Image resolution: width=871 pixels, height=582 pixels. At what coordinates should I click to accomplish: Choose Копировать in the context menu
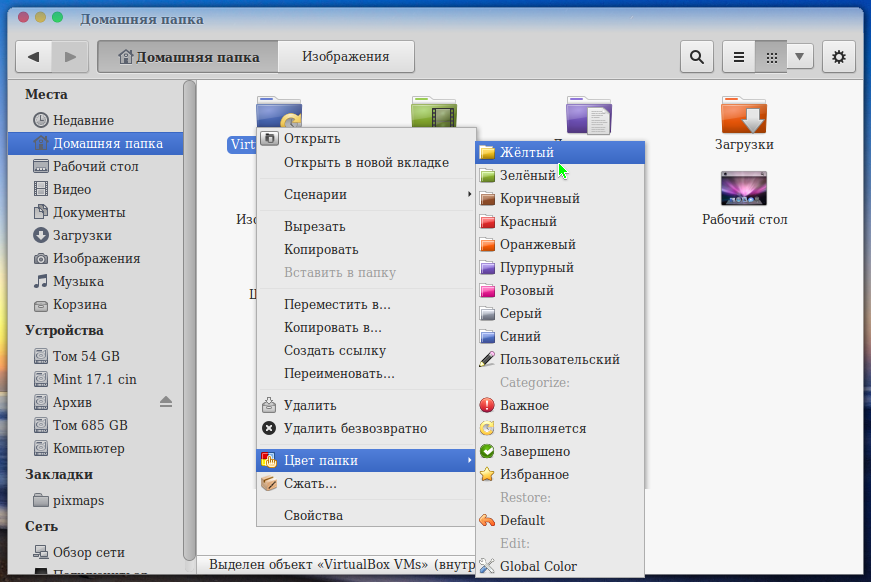[367, 250]
